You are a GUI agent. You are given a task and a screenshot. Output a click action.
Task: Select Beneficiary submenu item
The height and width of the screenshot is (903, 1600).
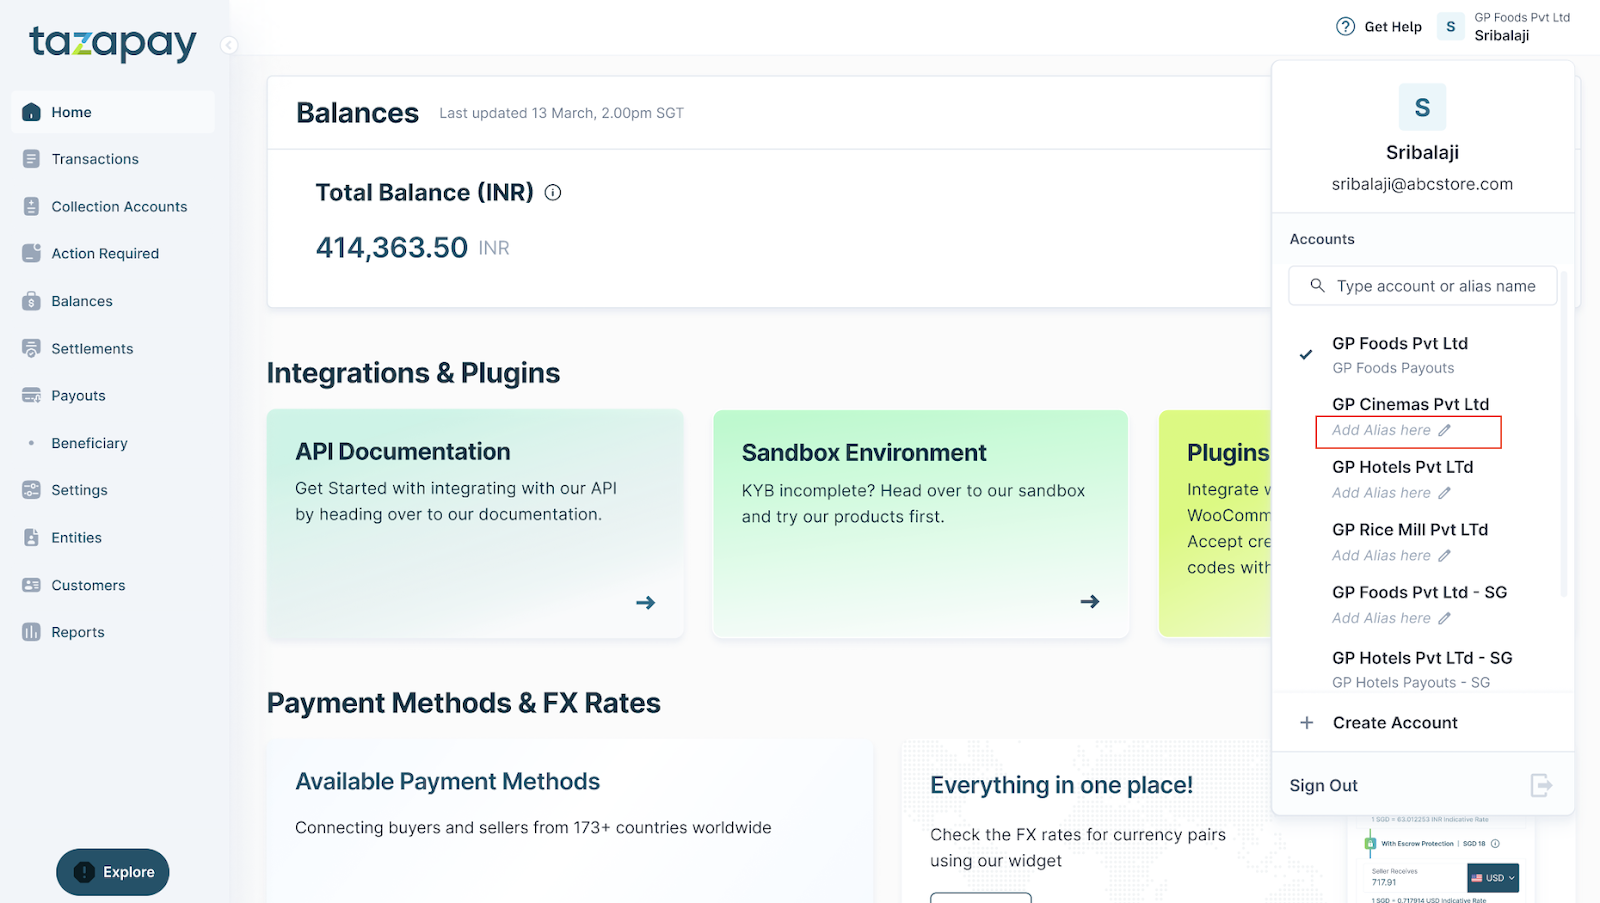pos(89,443)
